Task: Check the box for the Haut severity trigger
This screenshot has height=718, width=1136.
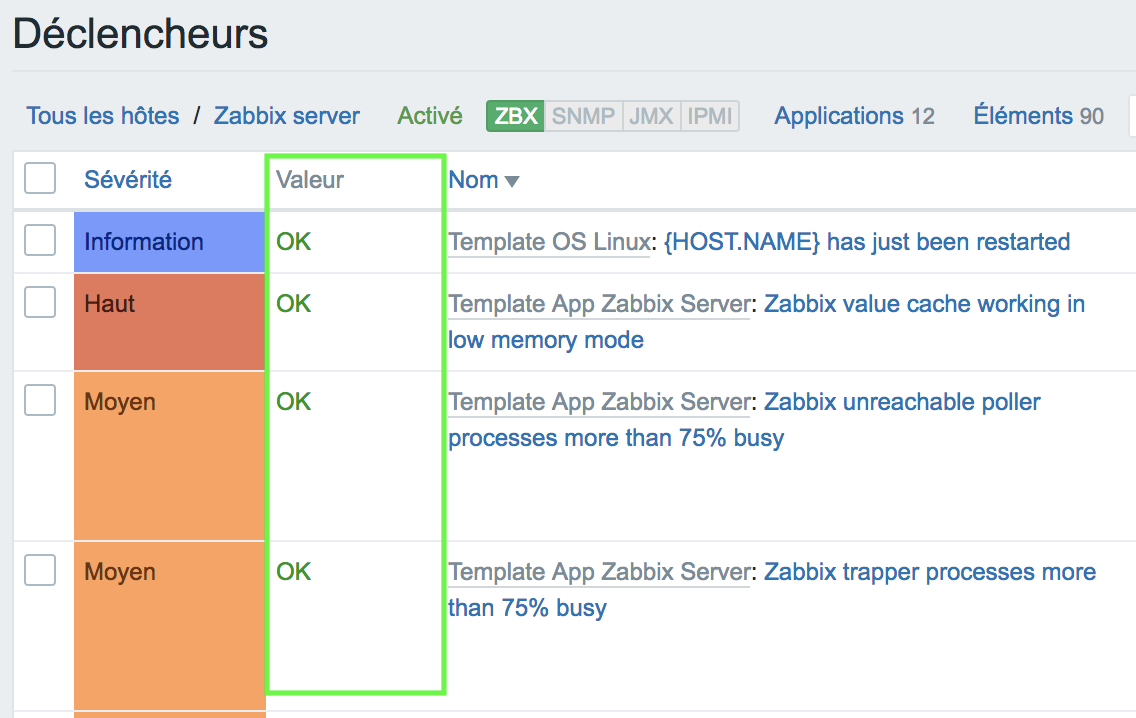Action: [x=40, y=302]
